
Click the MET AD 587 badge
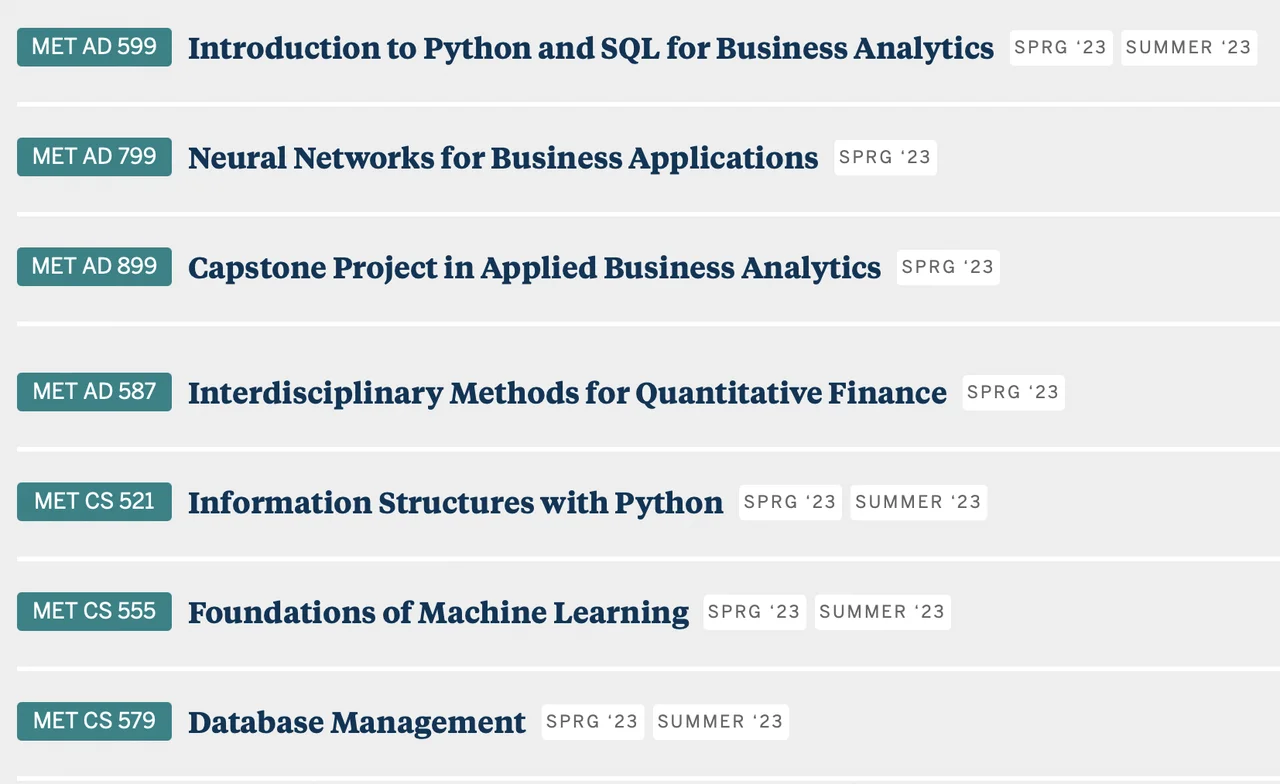94,392
